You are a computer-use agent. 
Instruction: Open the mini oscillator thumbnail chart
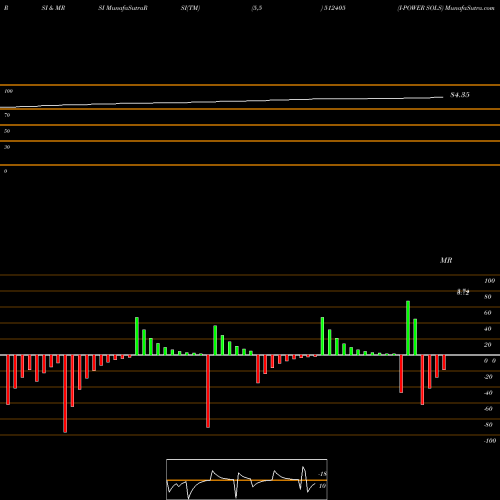(x=247, y=479)
